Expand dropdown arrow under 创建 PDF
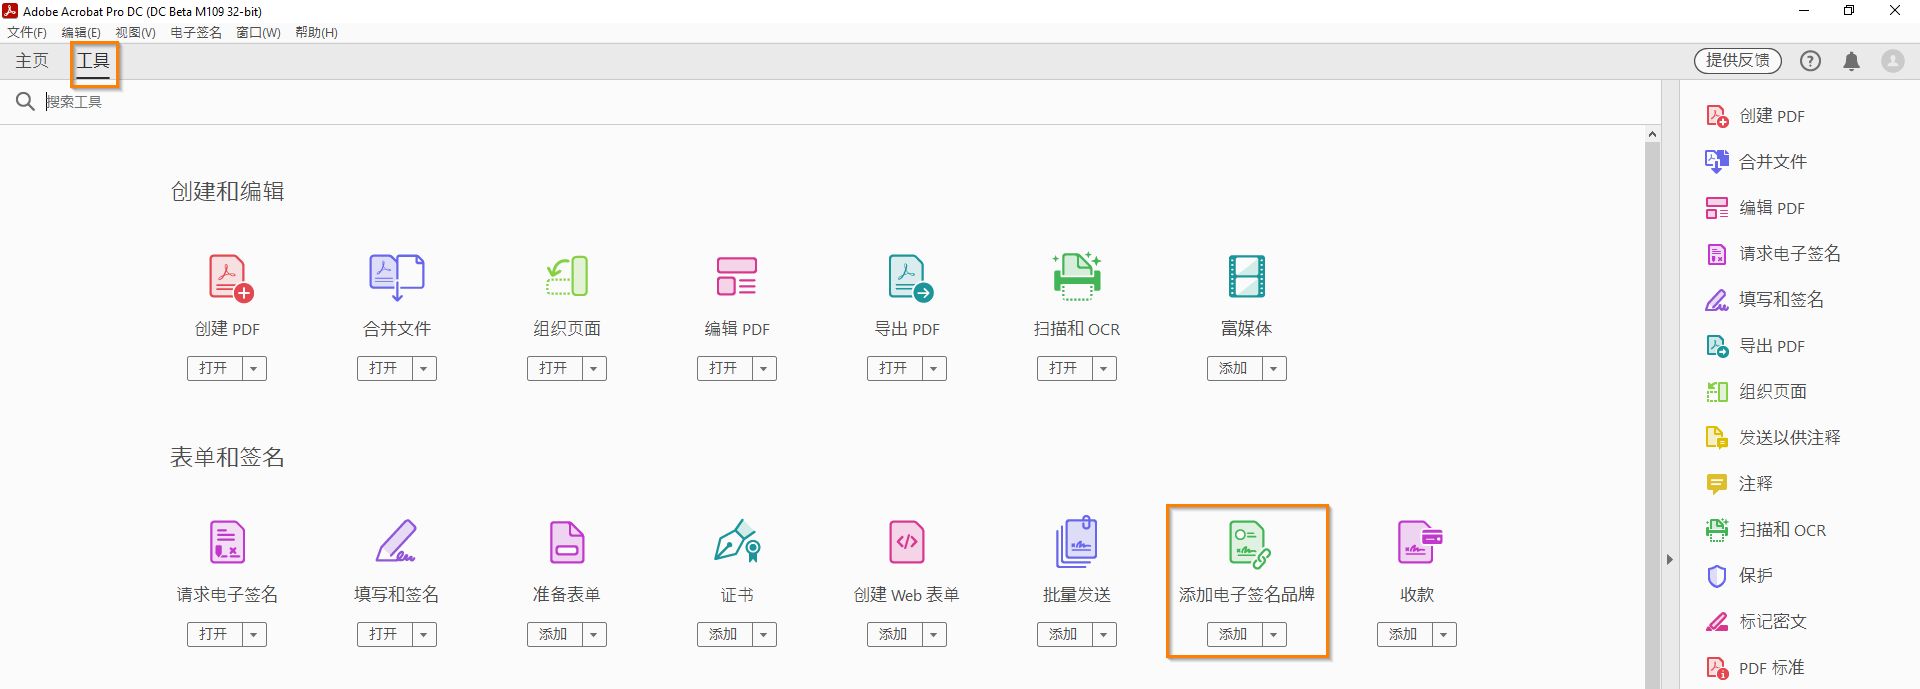The width and height of the screenshot is (1920, 689). (254, 369)
